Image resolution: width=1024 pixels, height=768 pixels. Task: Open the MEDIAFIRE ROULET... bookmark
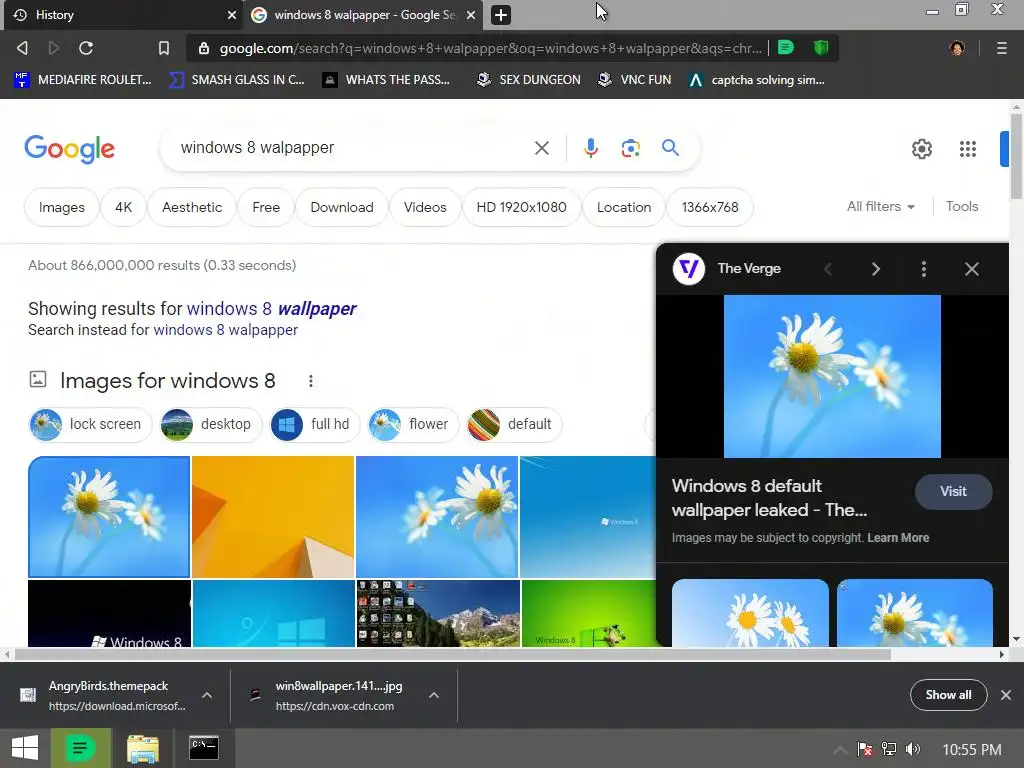coord(83,80)
